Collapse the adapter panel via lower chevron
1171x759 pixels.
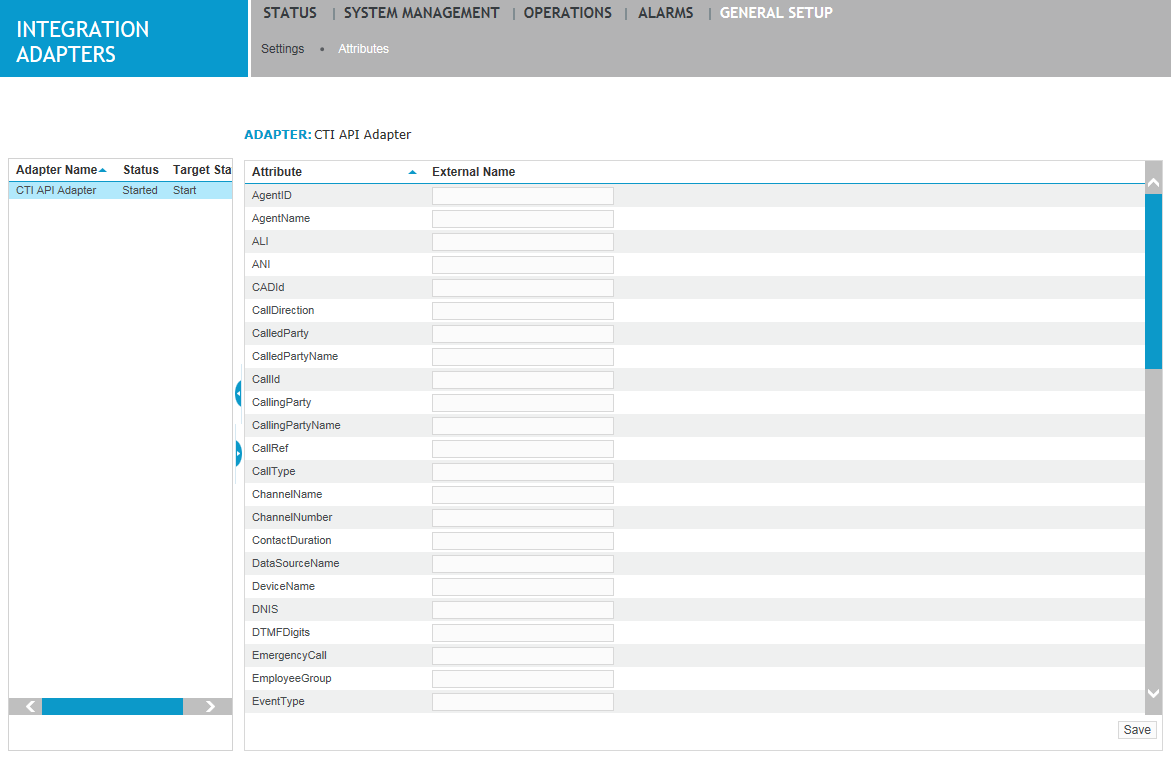coord(238,453)
